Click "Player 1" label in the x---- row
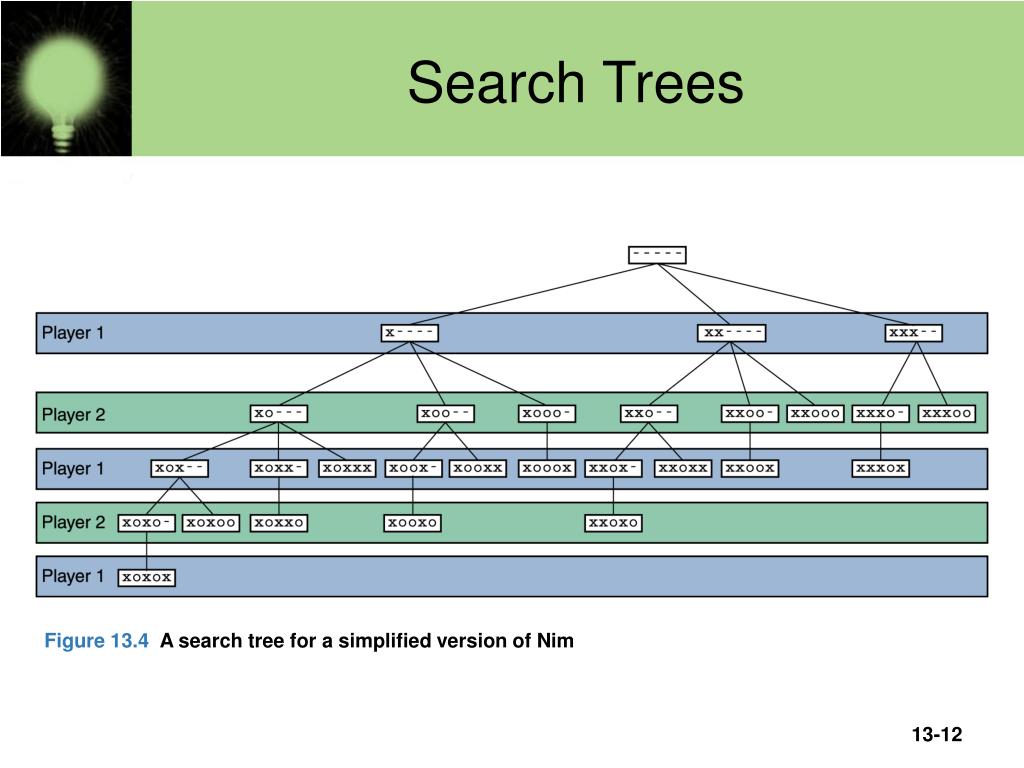The height and width of the screenshot is (768, 1024). click(x=72, y=333)
